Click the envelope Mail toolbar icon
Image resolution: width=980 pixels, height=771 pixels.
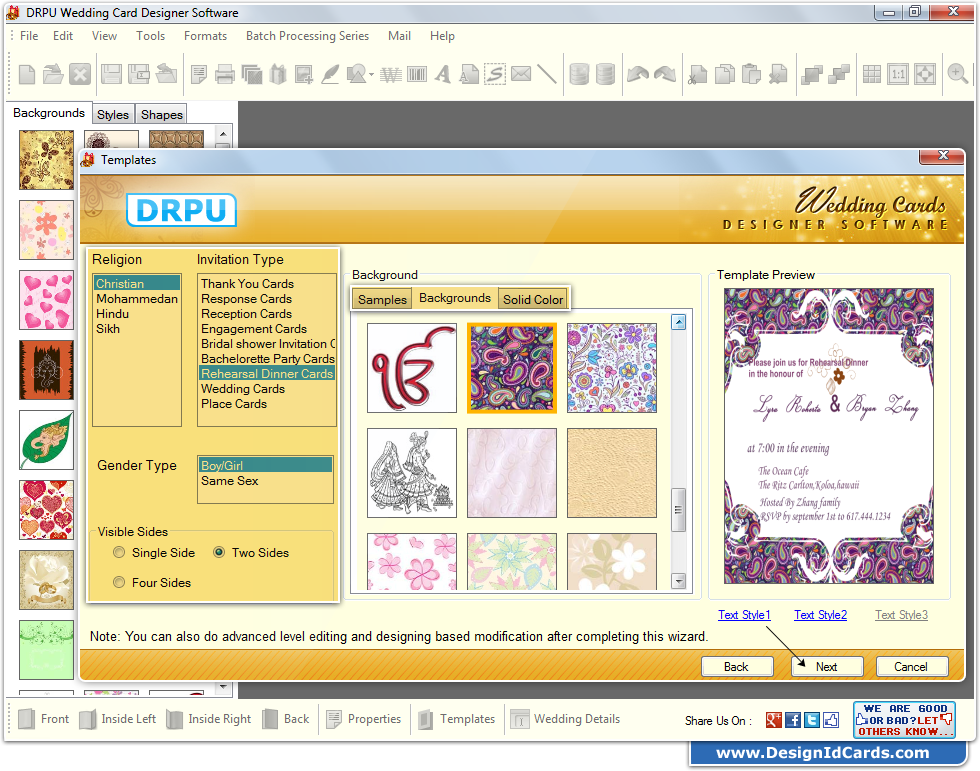coord(521,74)
